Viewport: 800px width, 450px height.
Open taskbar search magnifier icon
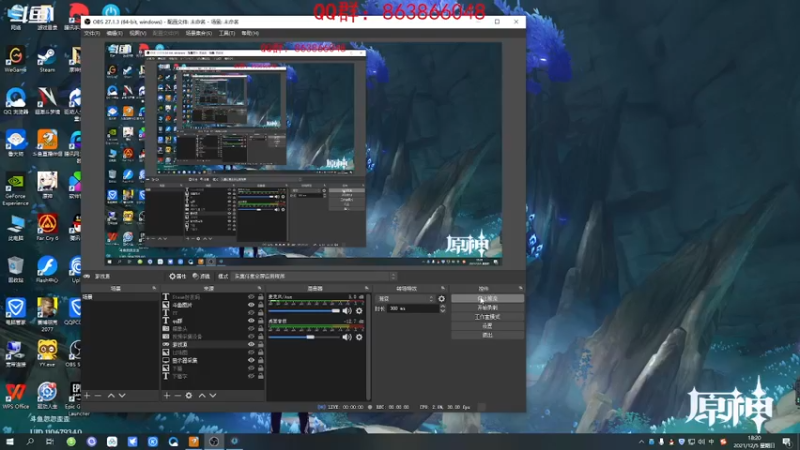(x=30, y=441)
